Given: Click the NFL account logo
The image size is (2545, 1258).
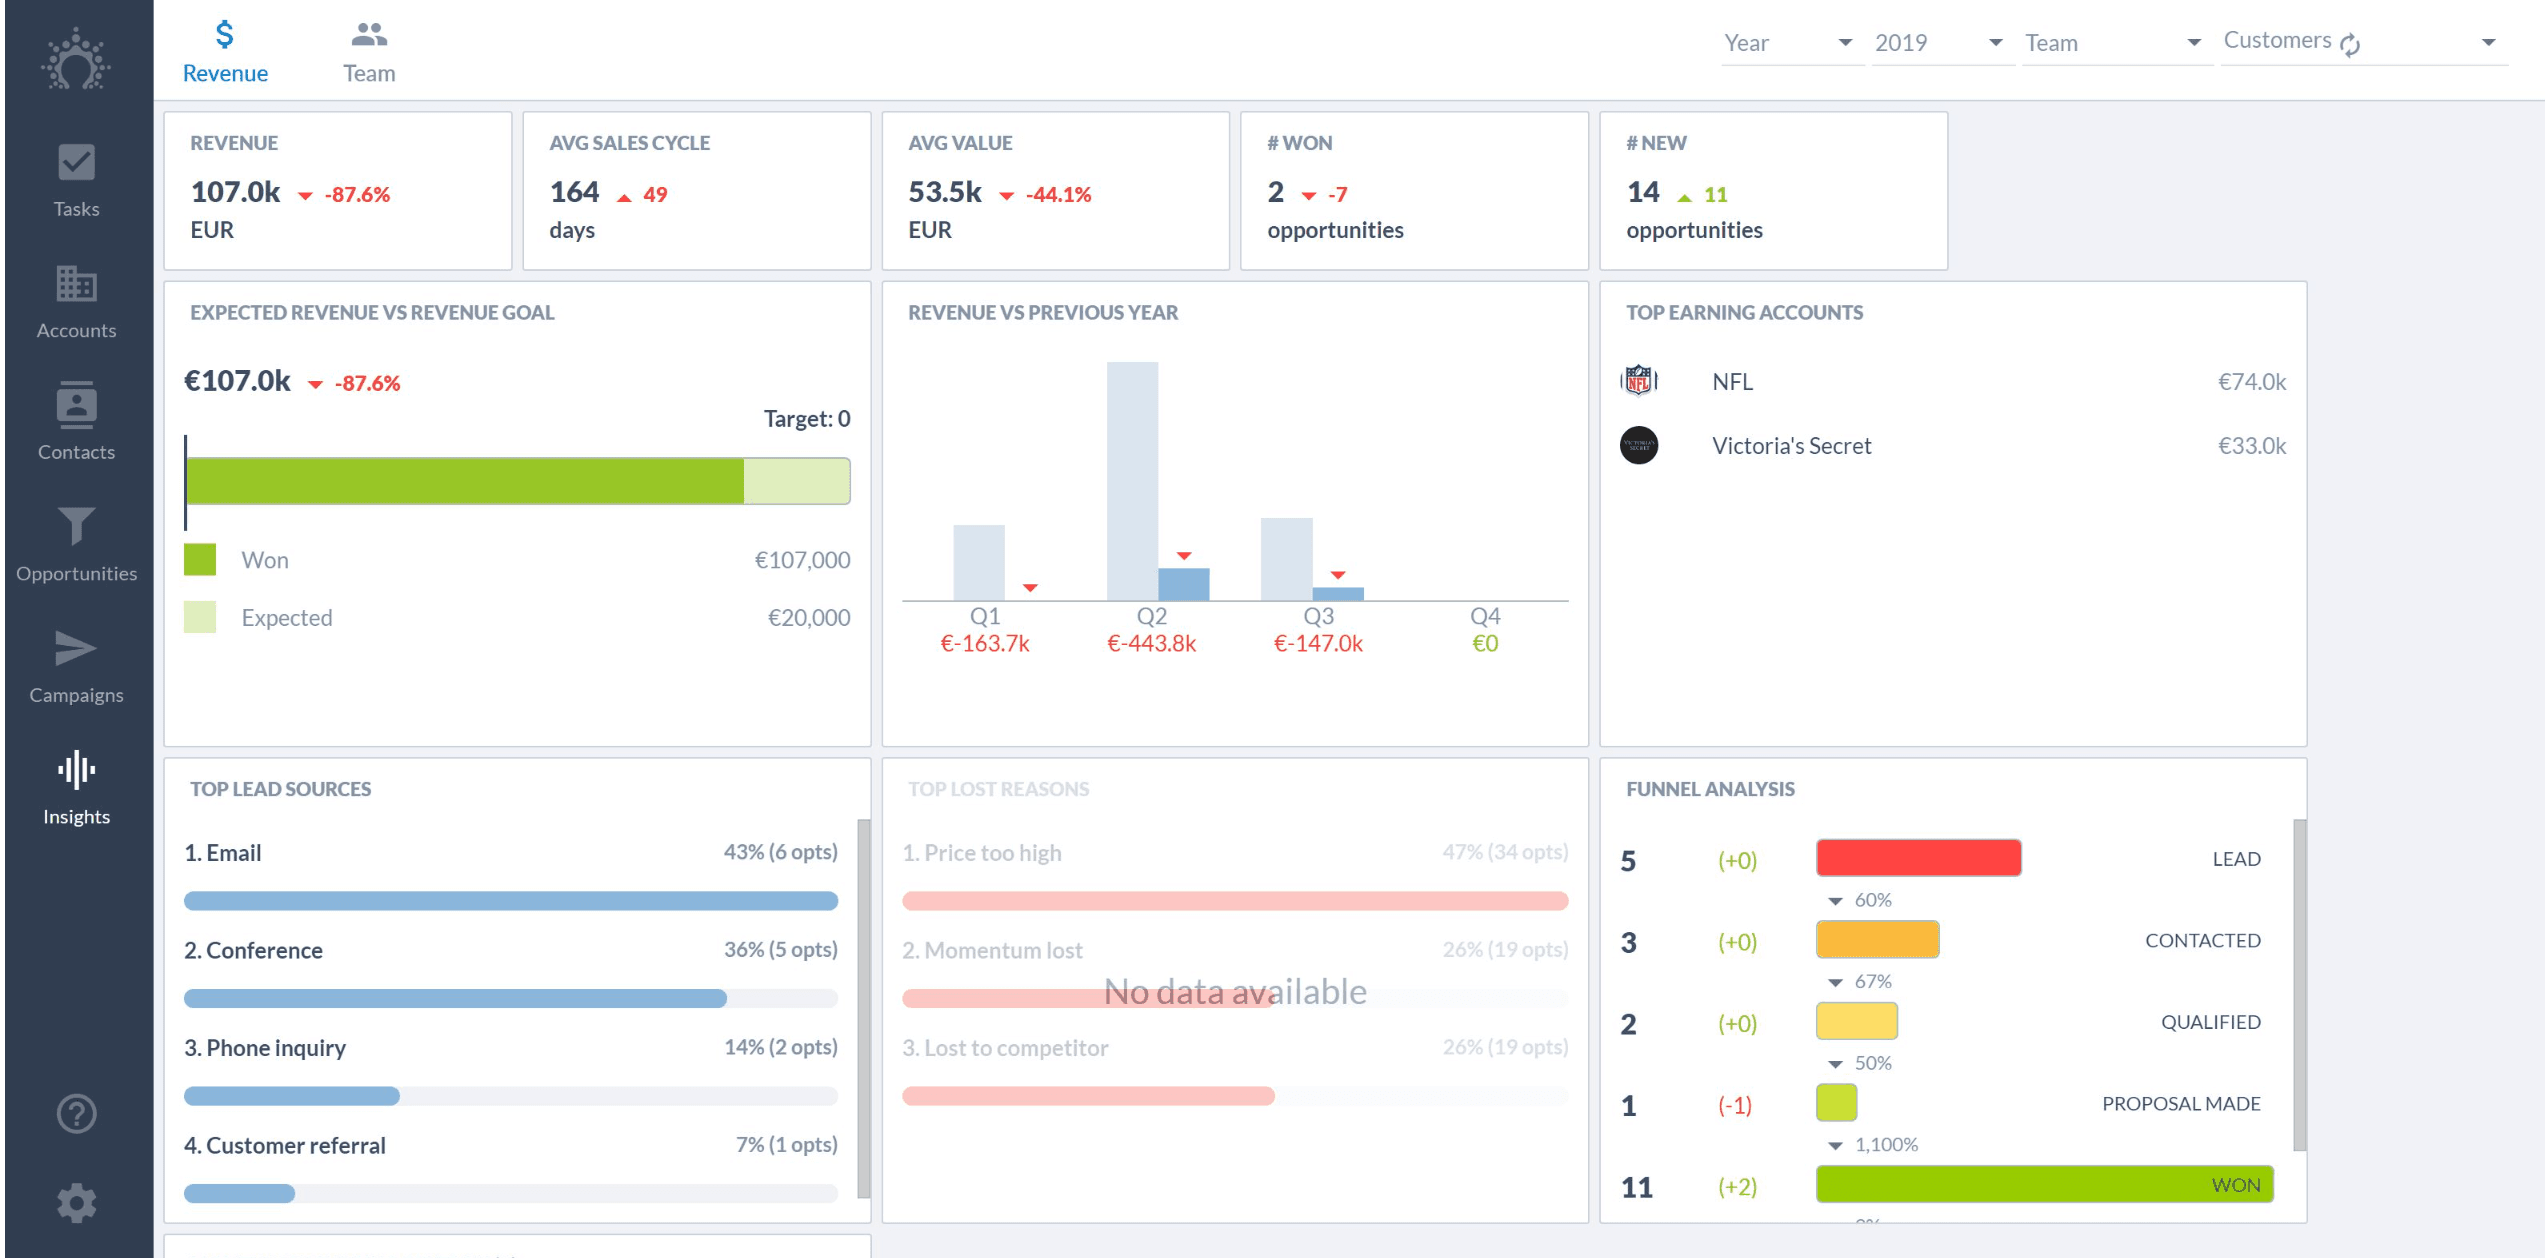Looking at the screenshot, I should tap(1639, 381).
